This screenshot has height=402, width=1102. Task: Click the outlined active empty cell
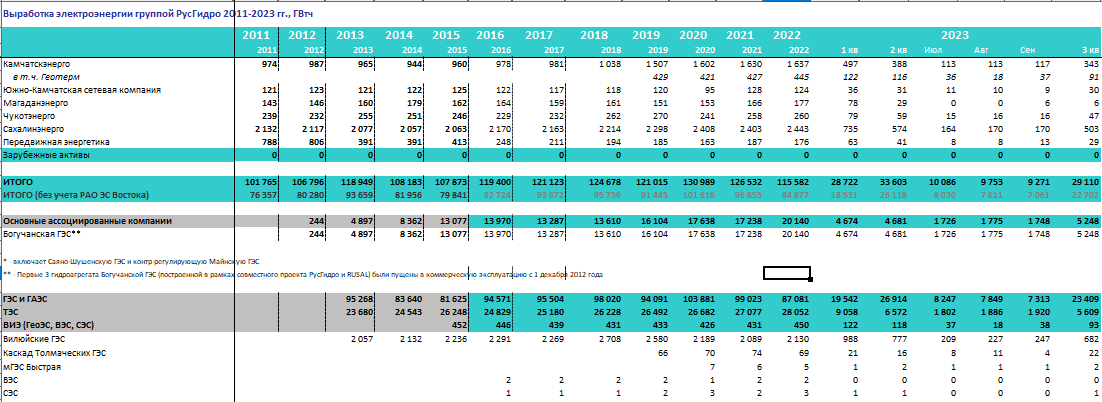coord(787,273)
